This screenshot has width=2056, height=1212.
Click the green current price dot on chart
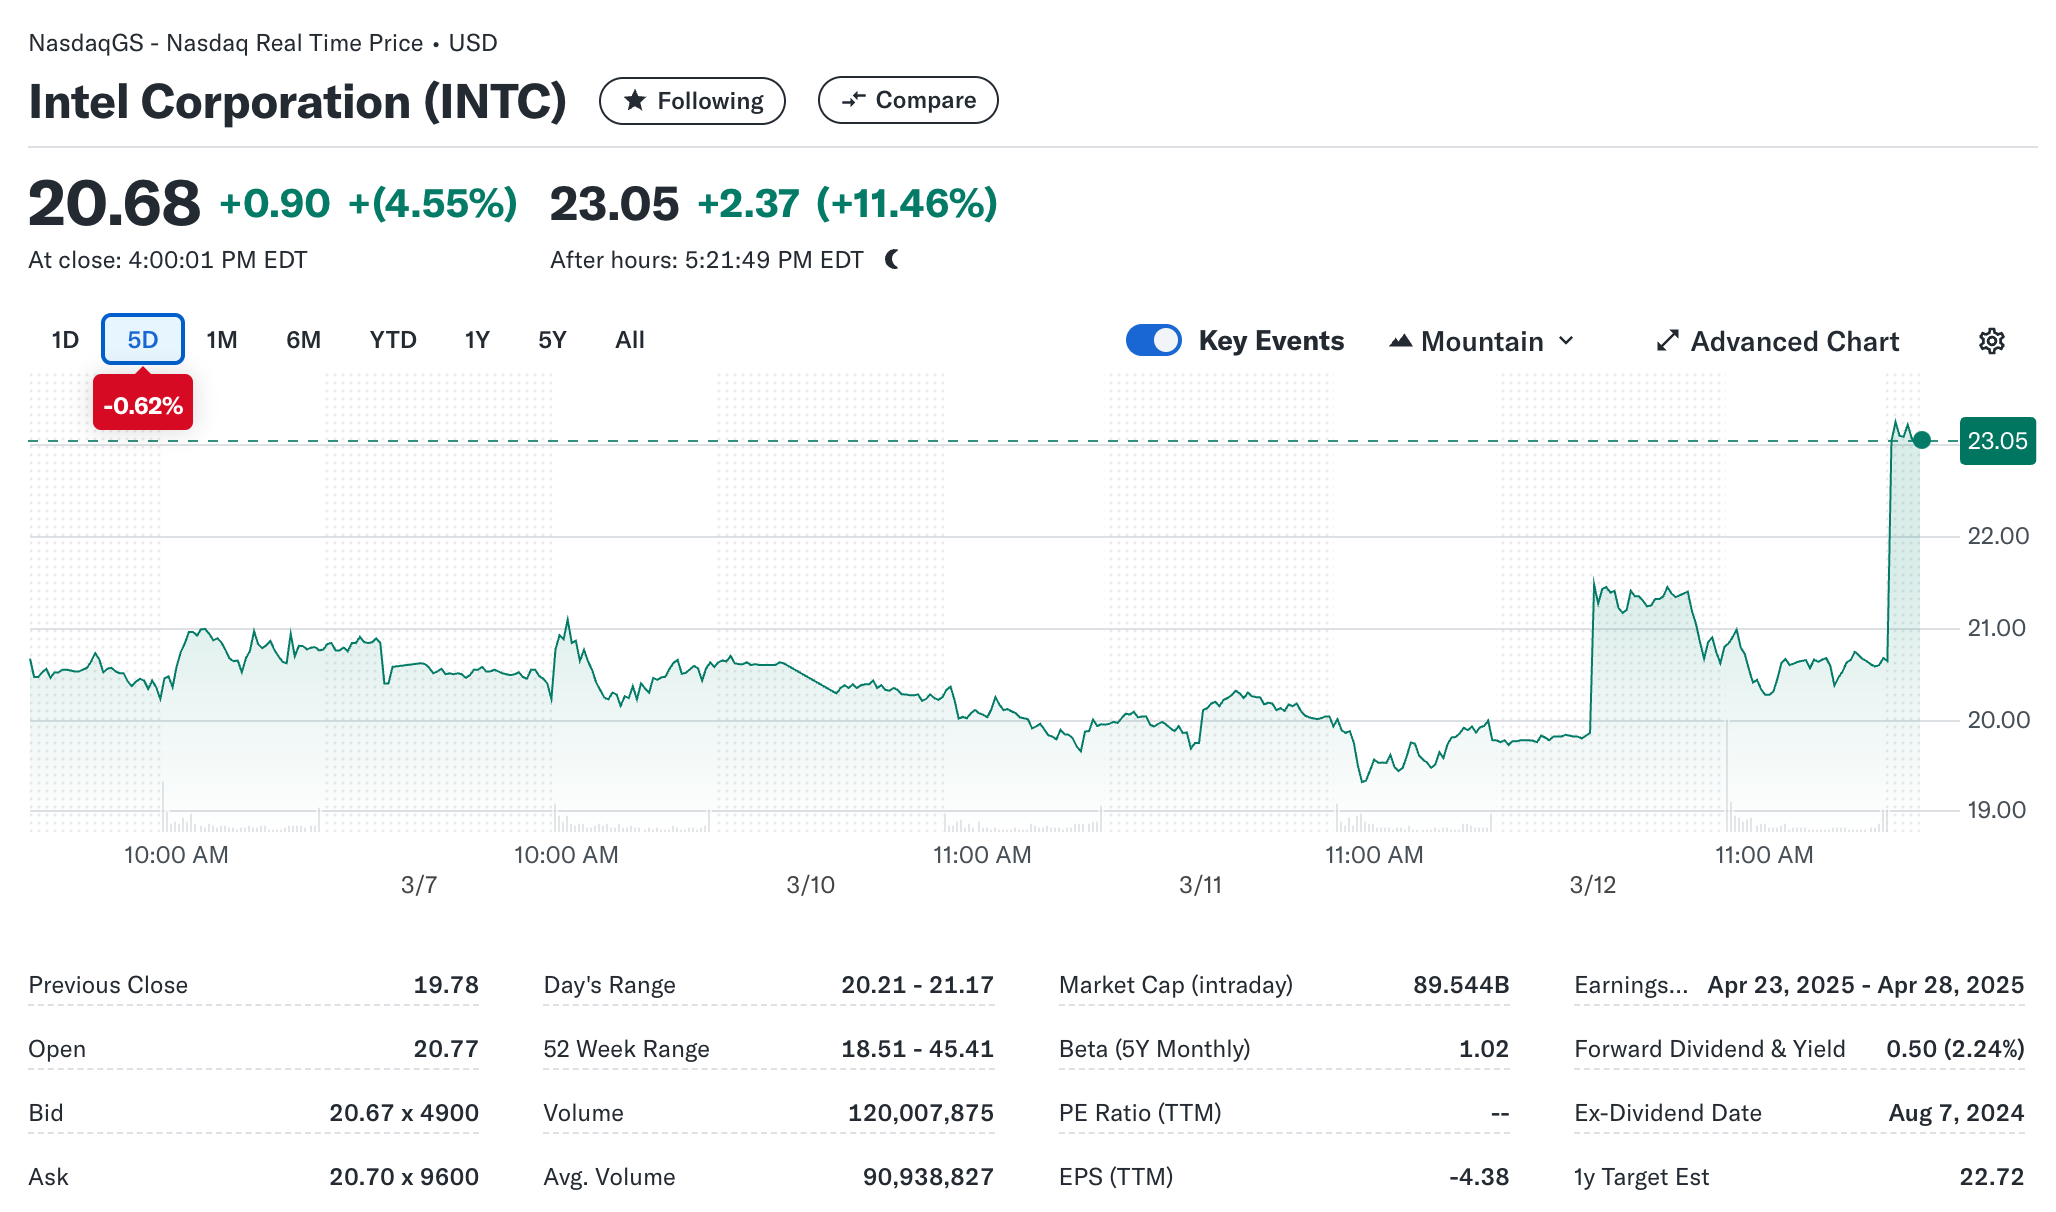pyautogui.click(x=1922, y=440)
